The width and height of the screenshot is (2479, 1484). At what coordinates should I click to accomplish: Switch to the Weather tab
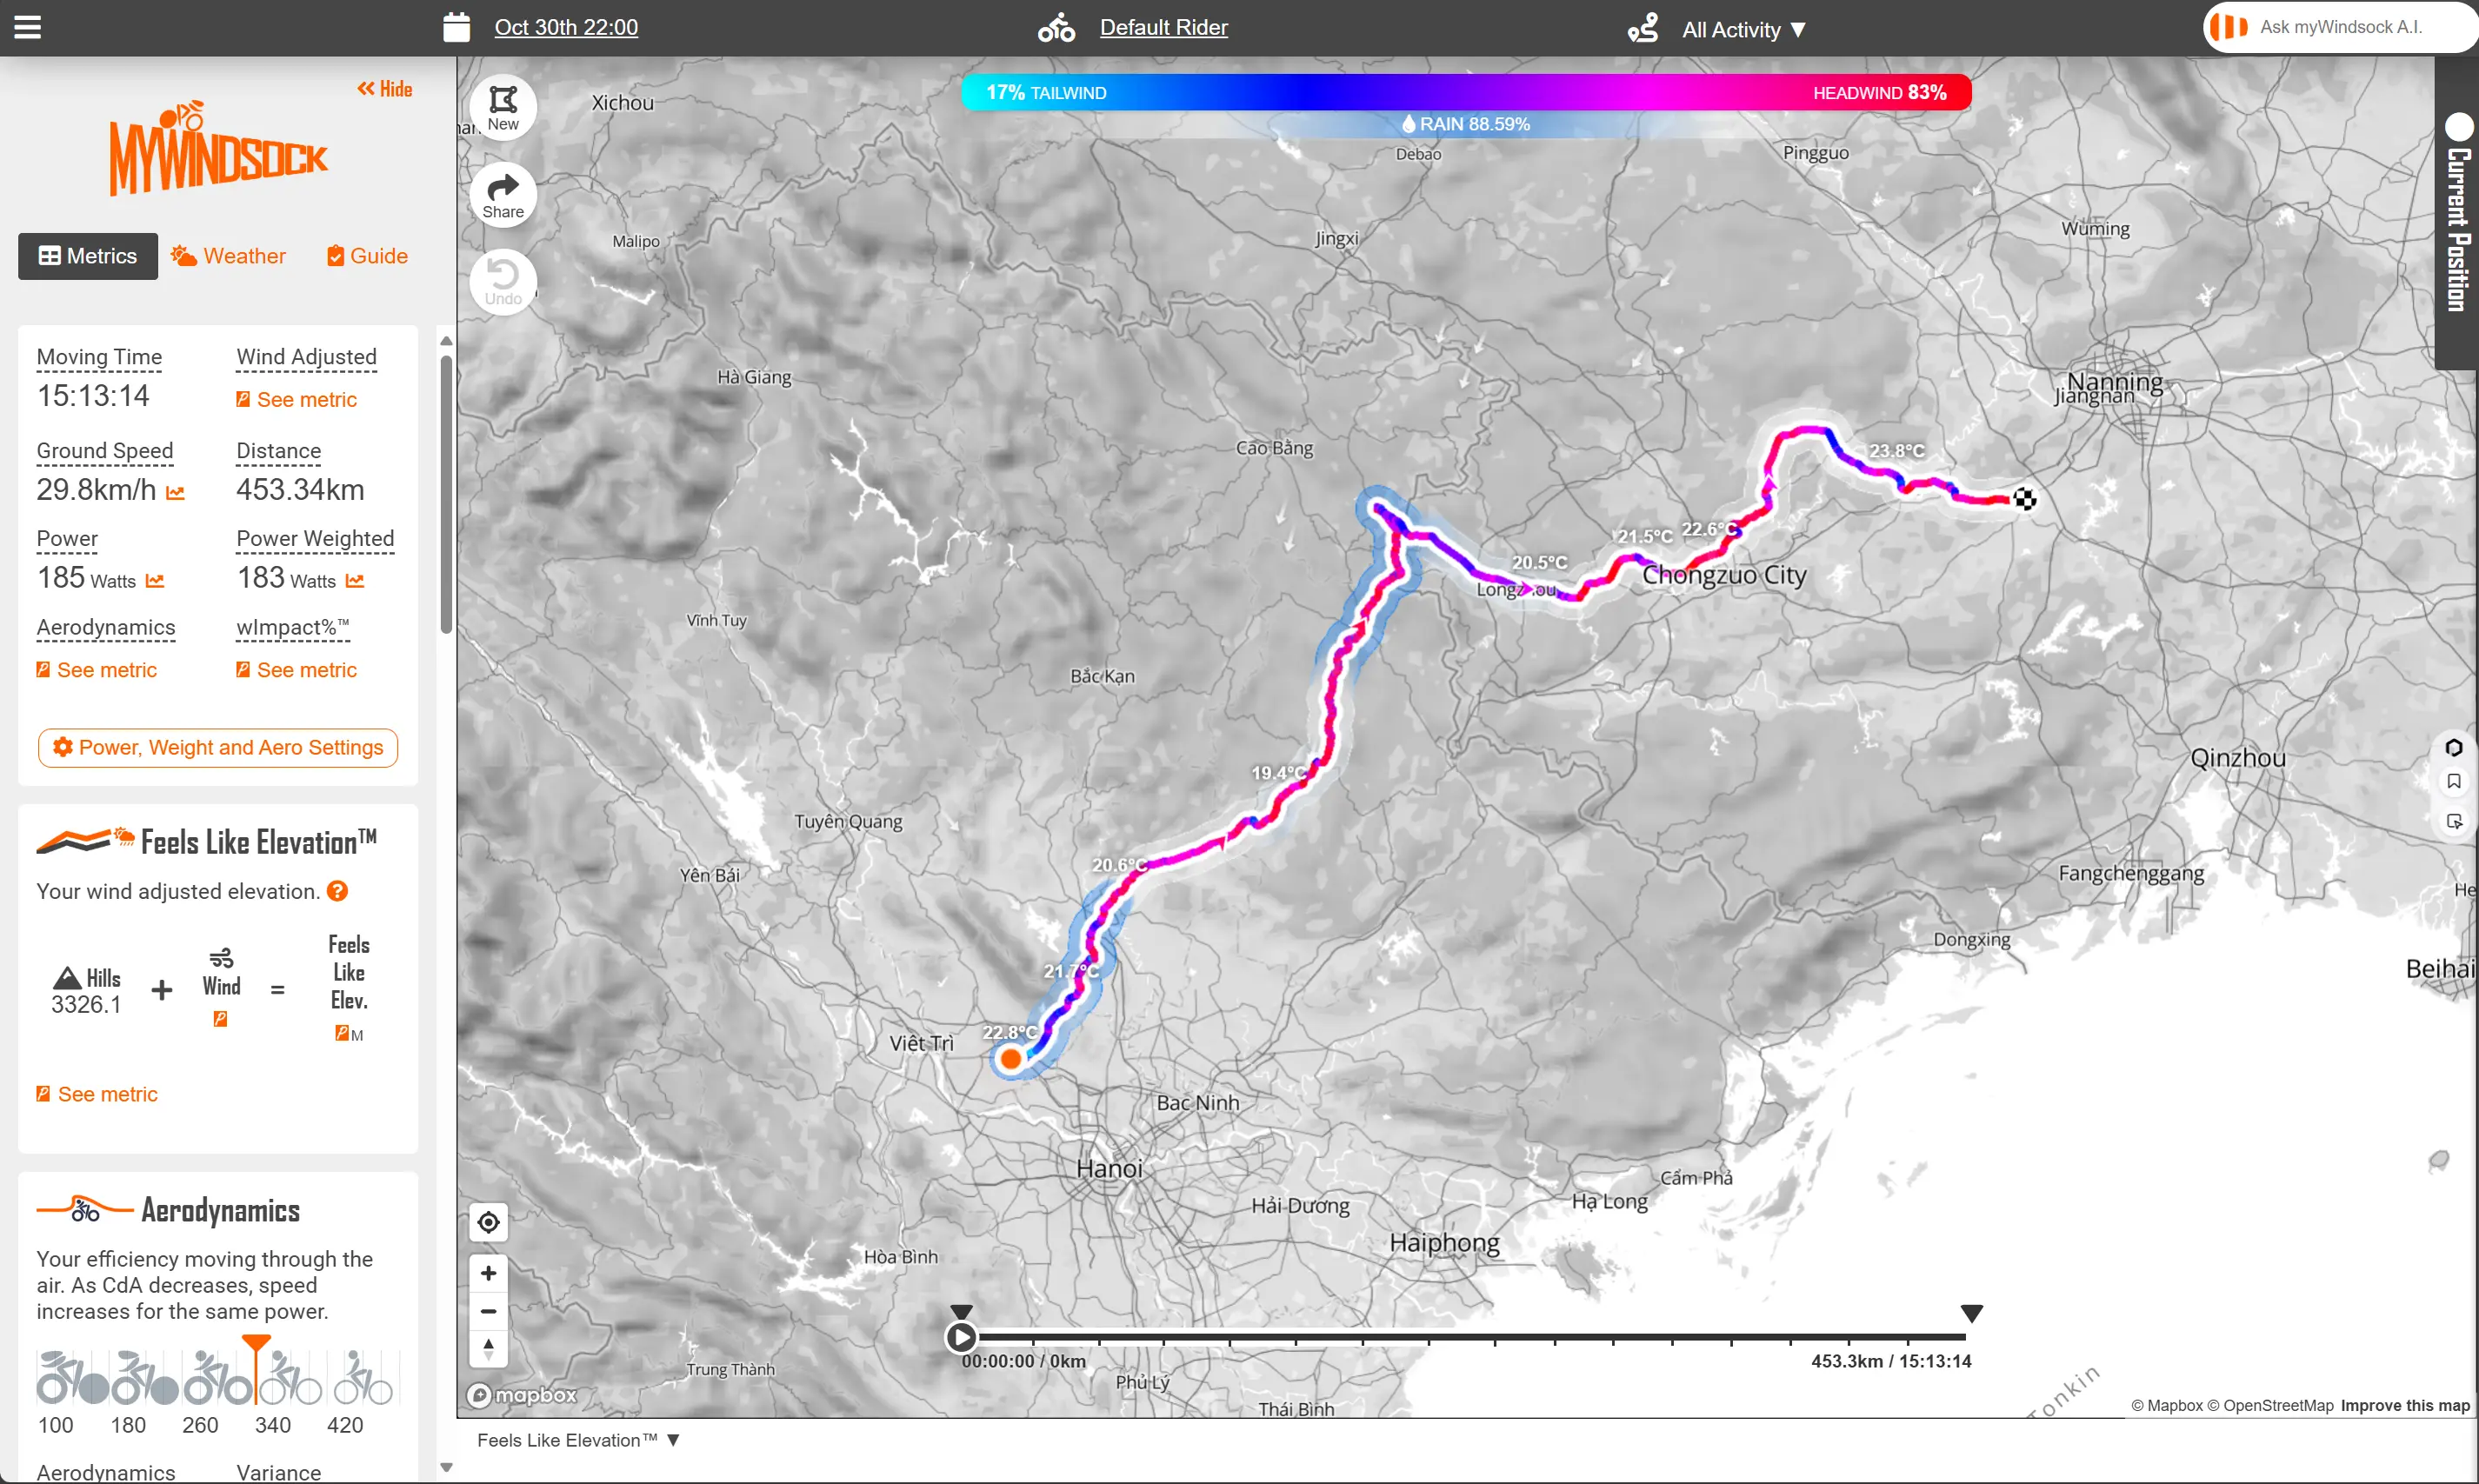point(229,256)
